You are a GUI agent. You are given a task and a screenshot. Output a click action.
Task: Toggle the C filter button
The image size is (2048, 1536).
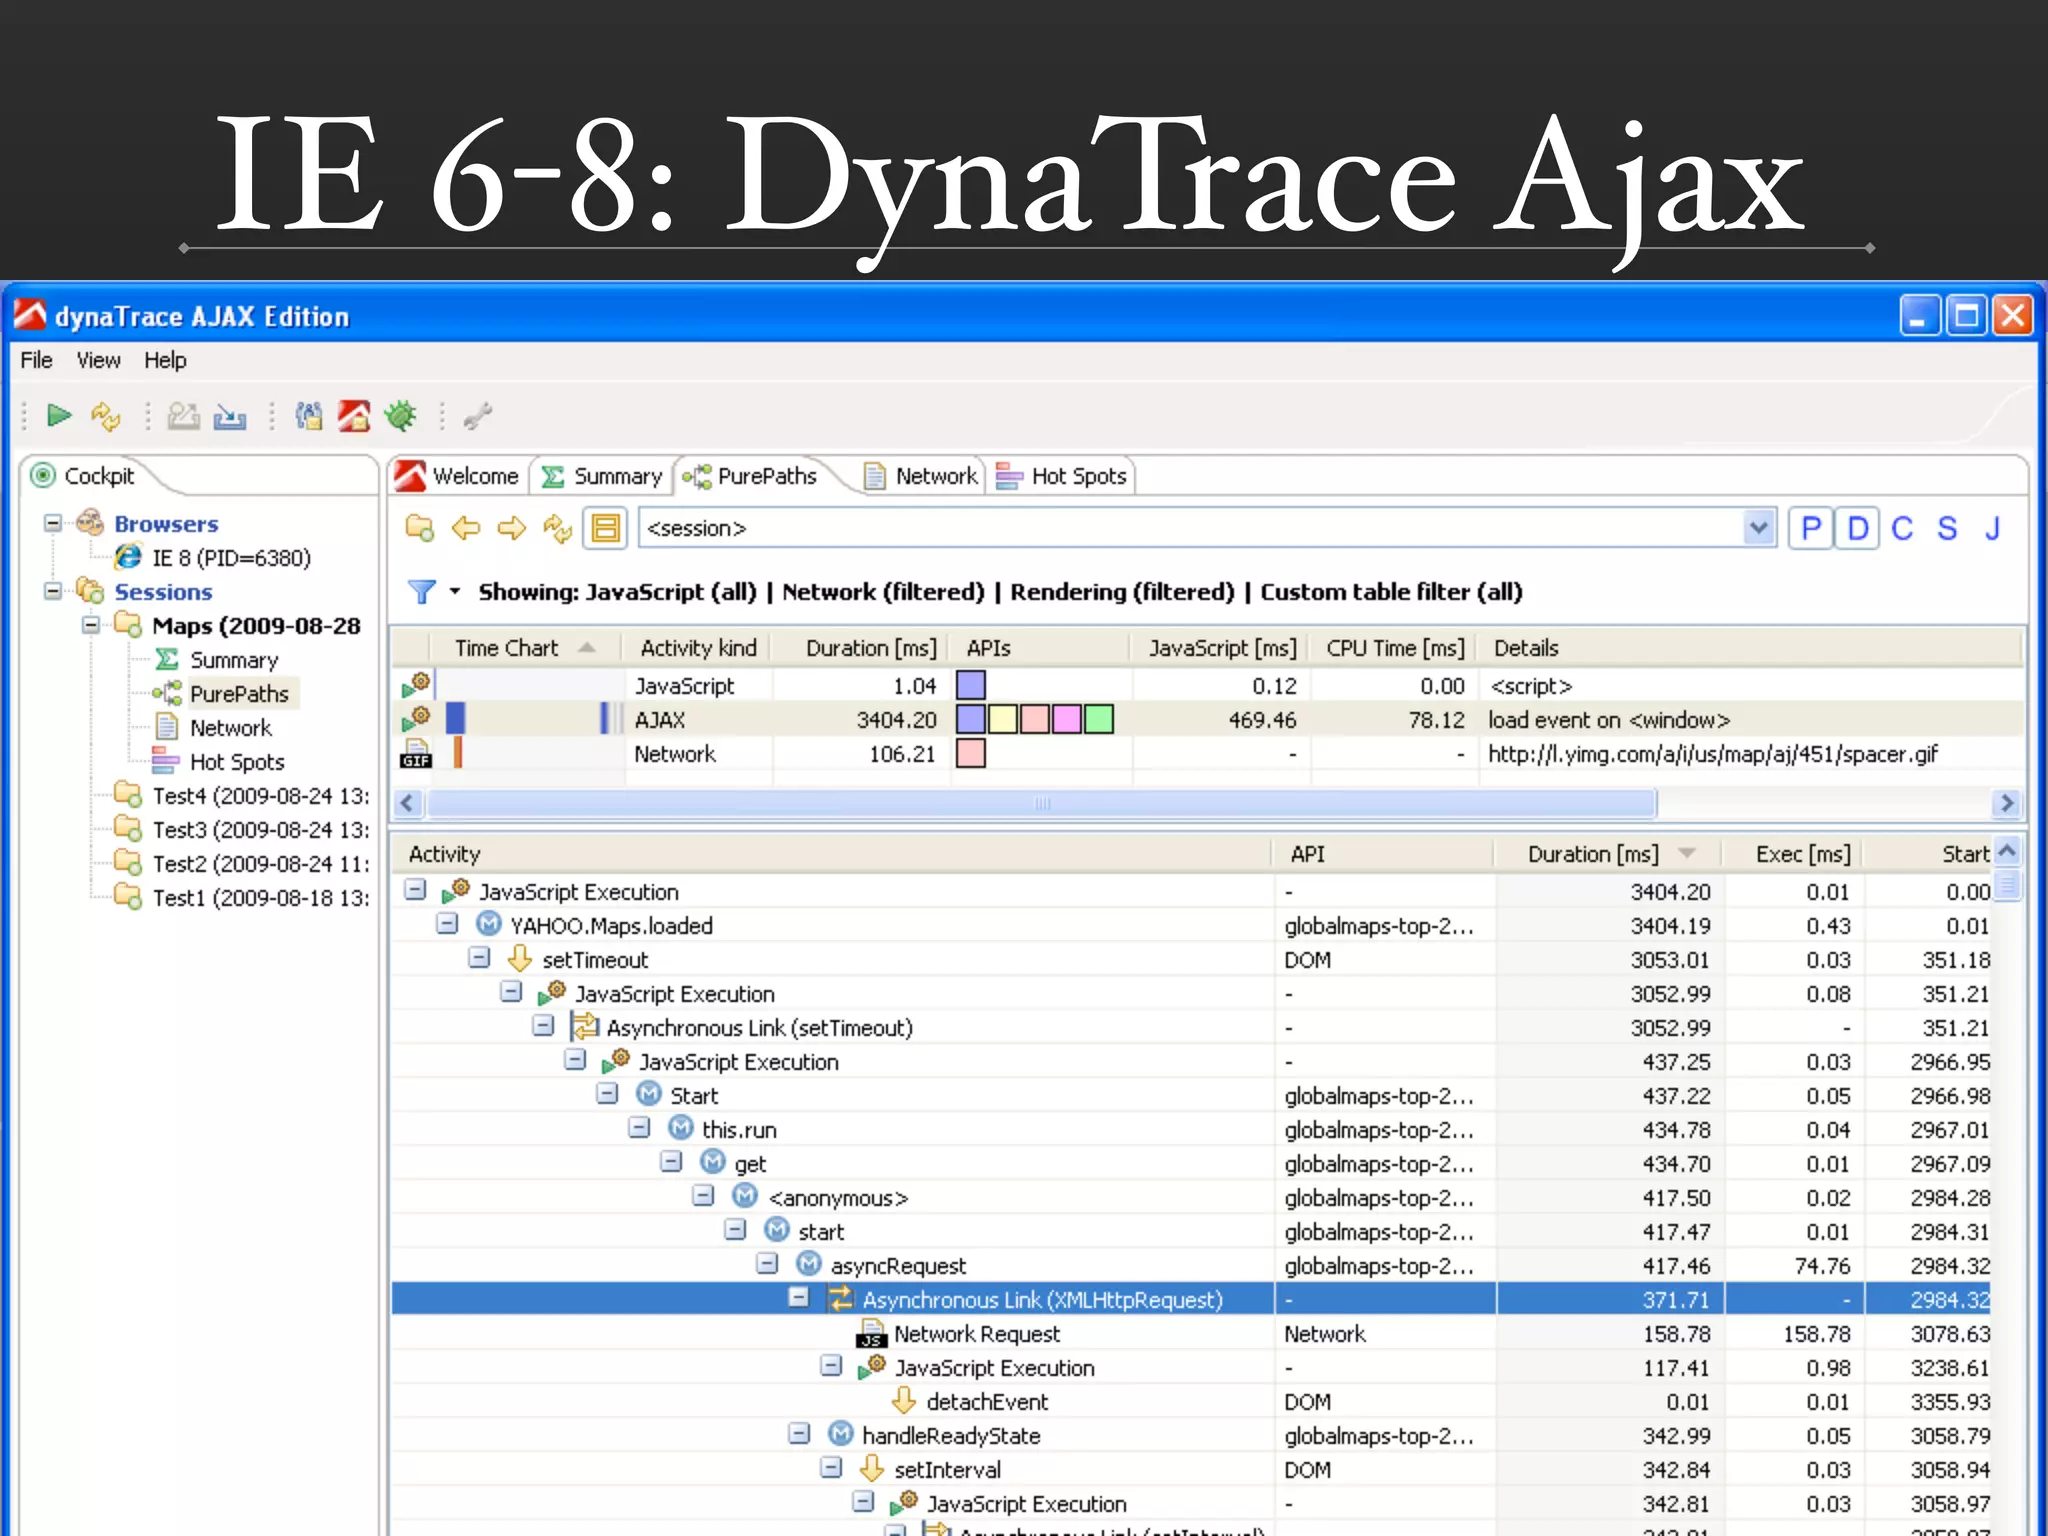pyautogui.click(x=1902, y=528)
